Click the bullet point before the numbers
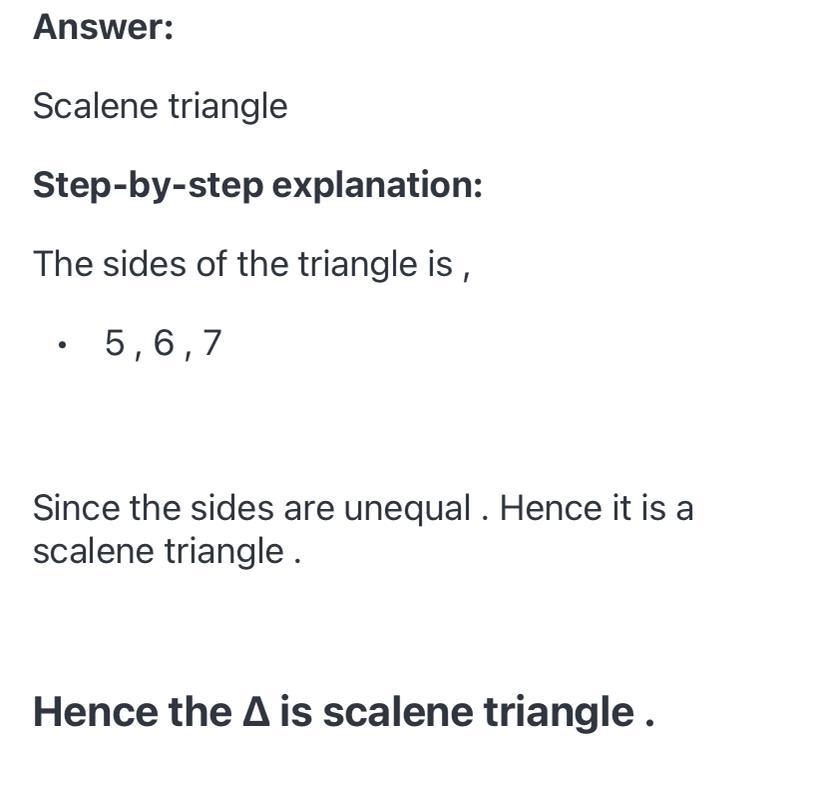826x788 pixels. 62,345
